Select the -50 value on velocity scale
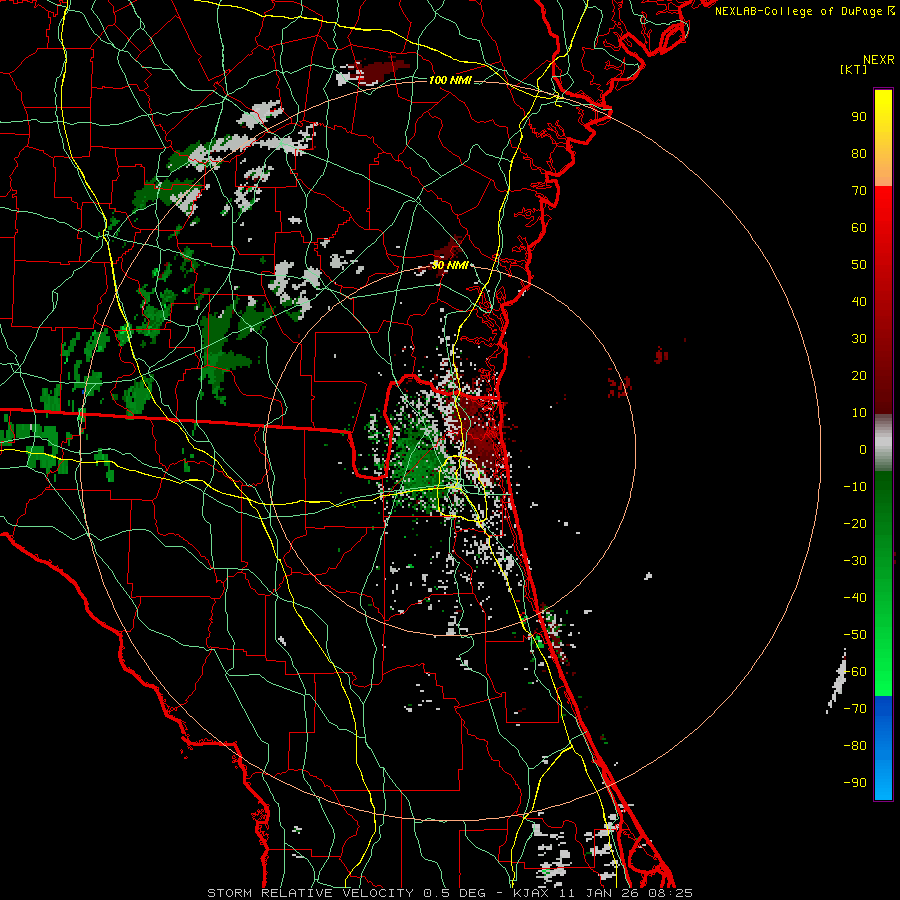The image size is (900, 900). click(855, 635)
